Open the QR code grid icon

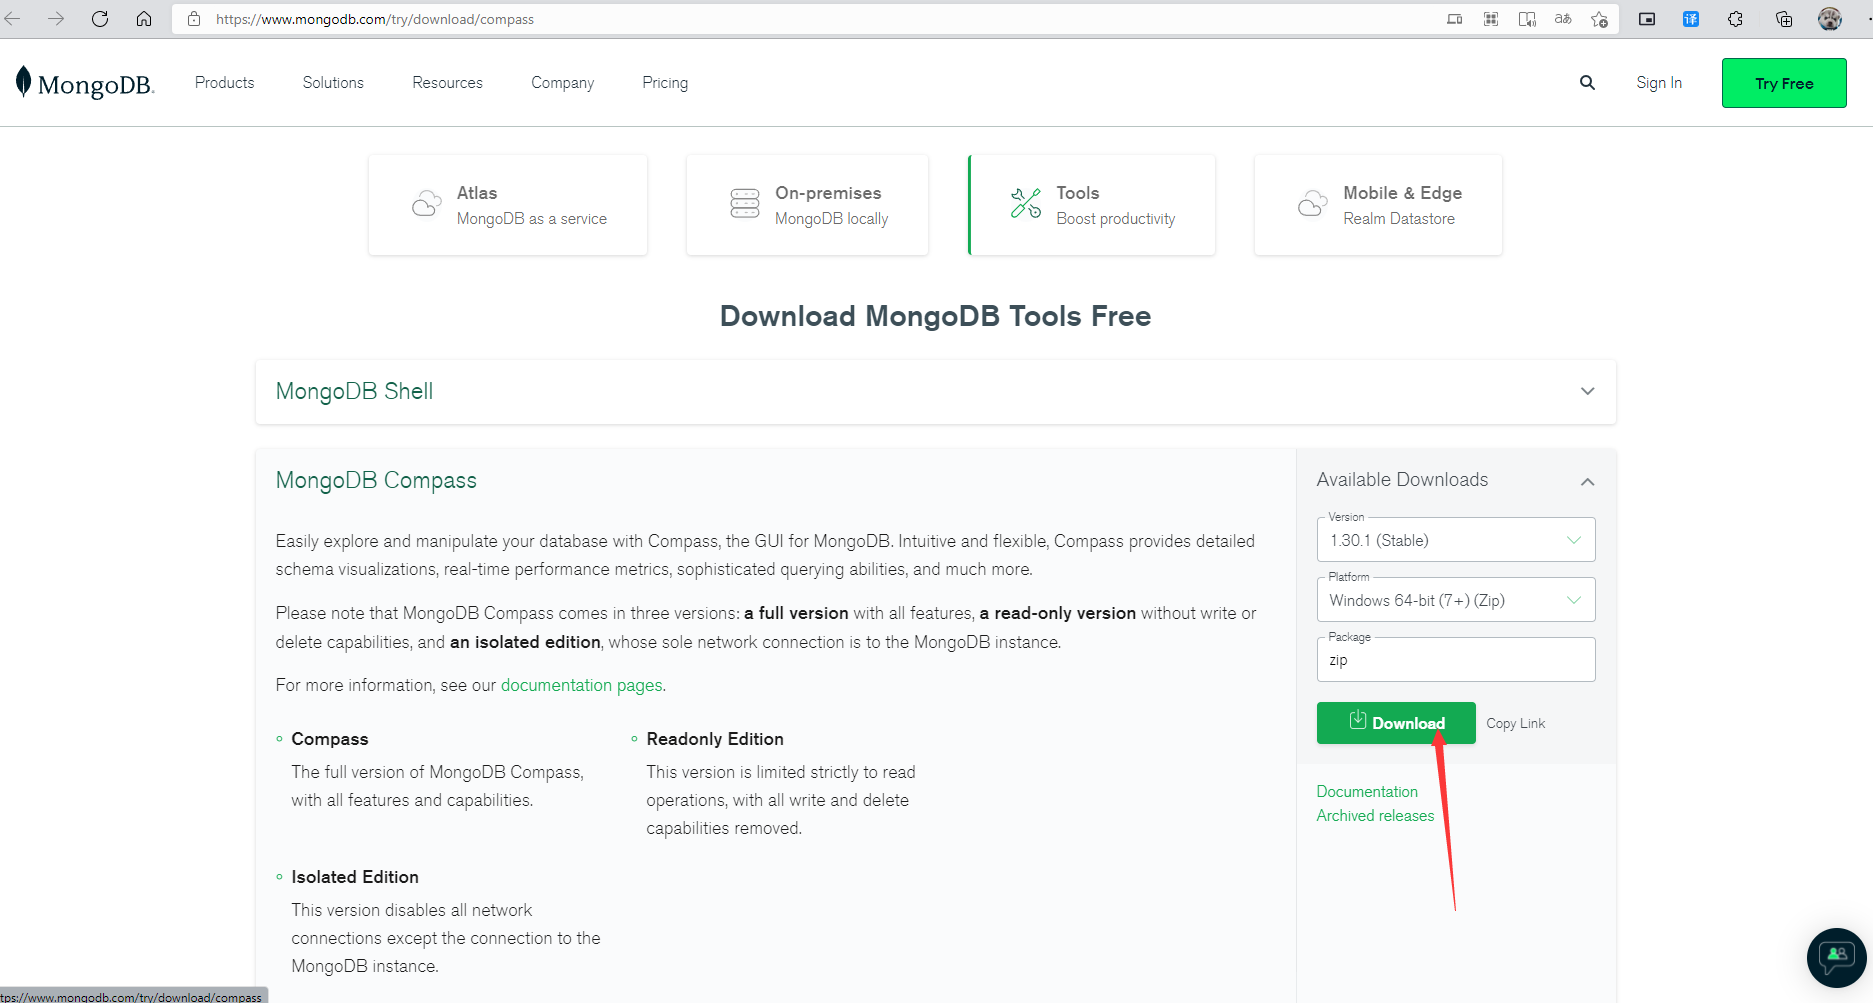[1491, 19]
